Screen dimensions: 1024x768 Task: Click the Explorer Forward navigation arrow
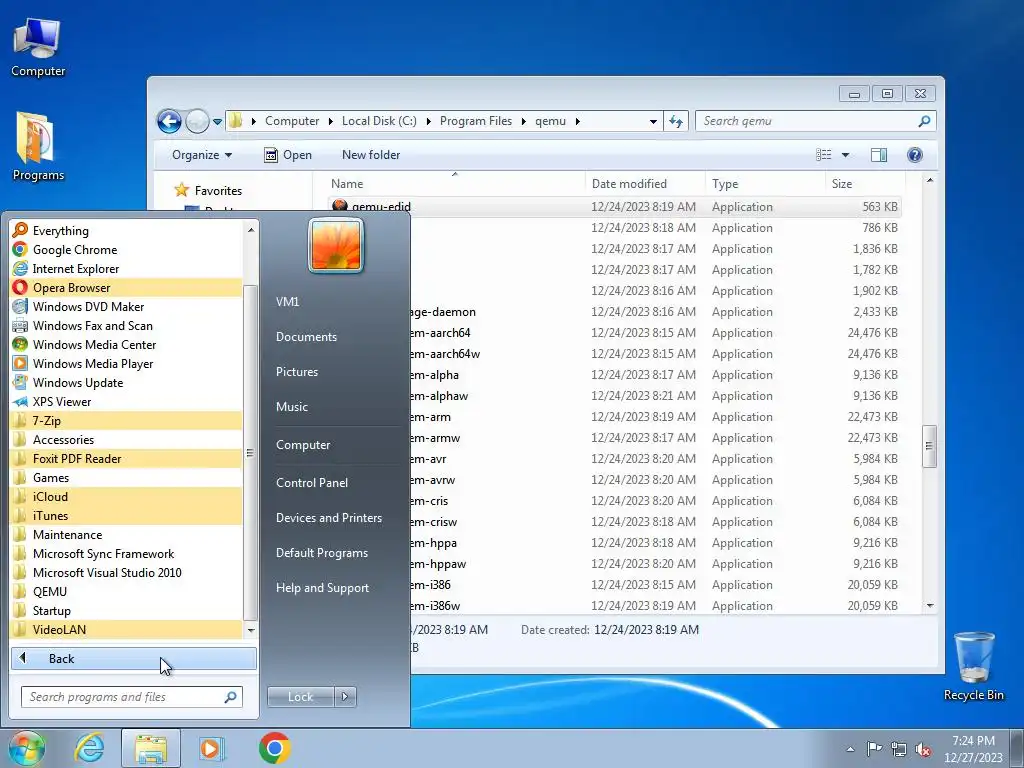pyautogui.click(x=197, y=121)
